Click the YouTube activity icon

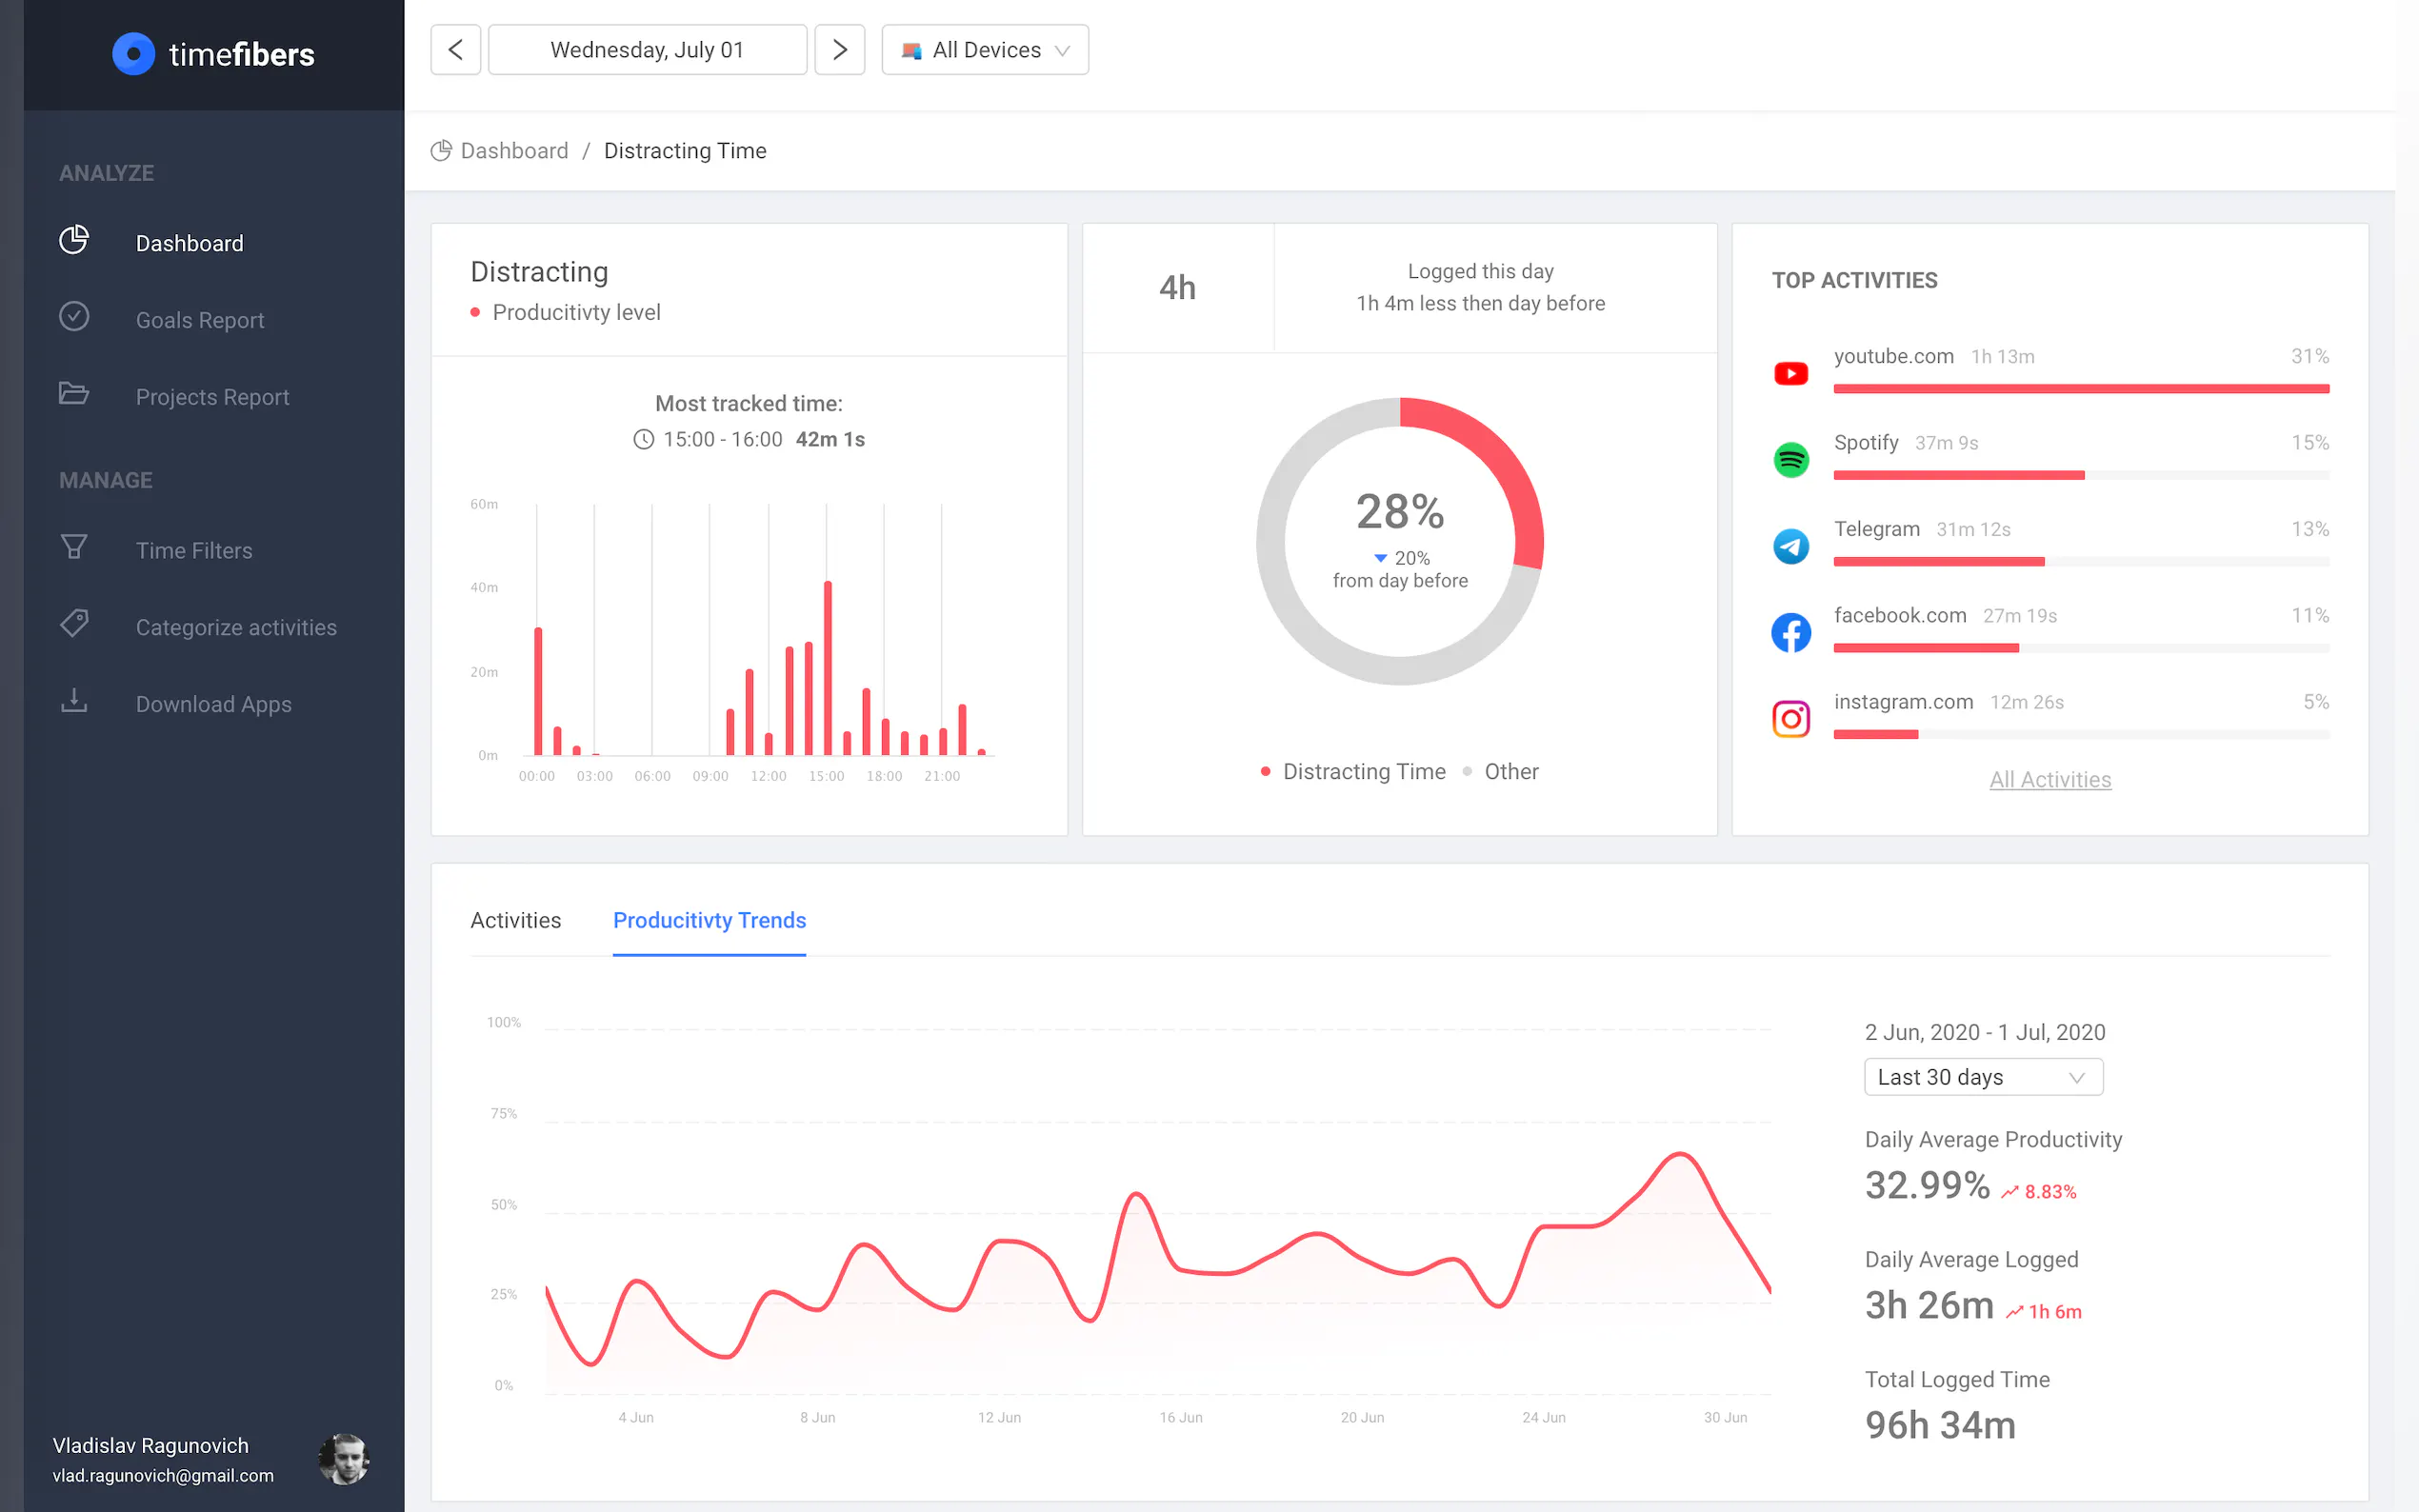1790,373
